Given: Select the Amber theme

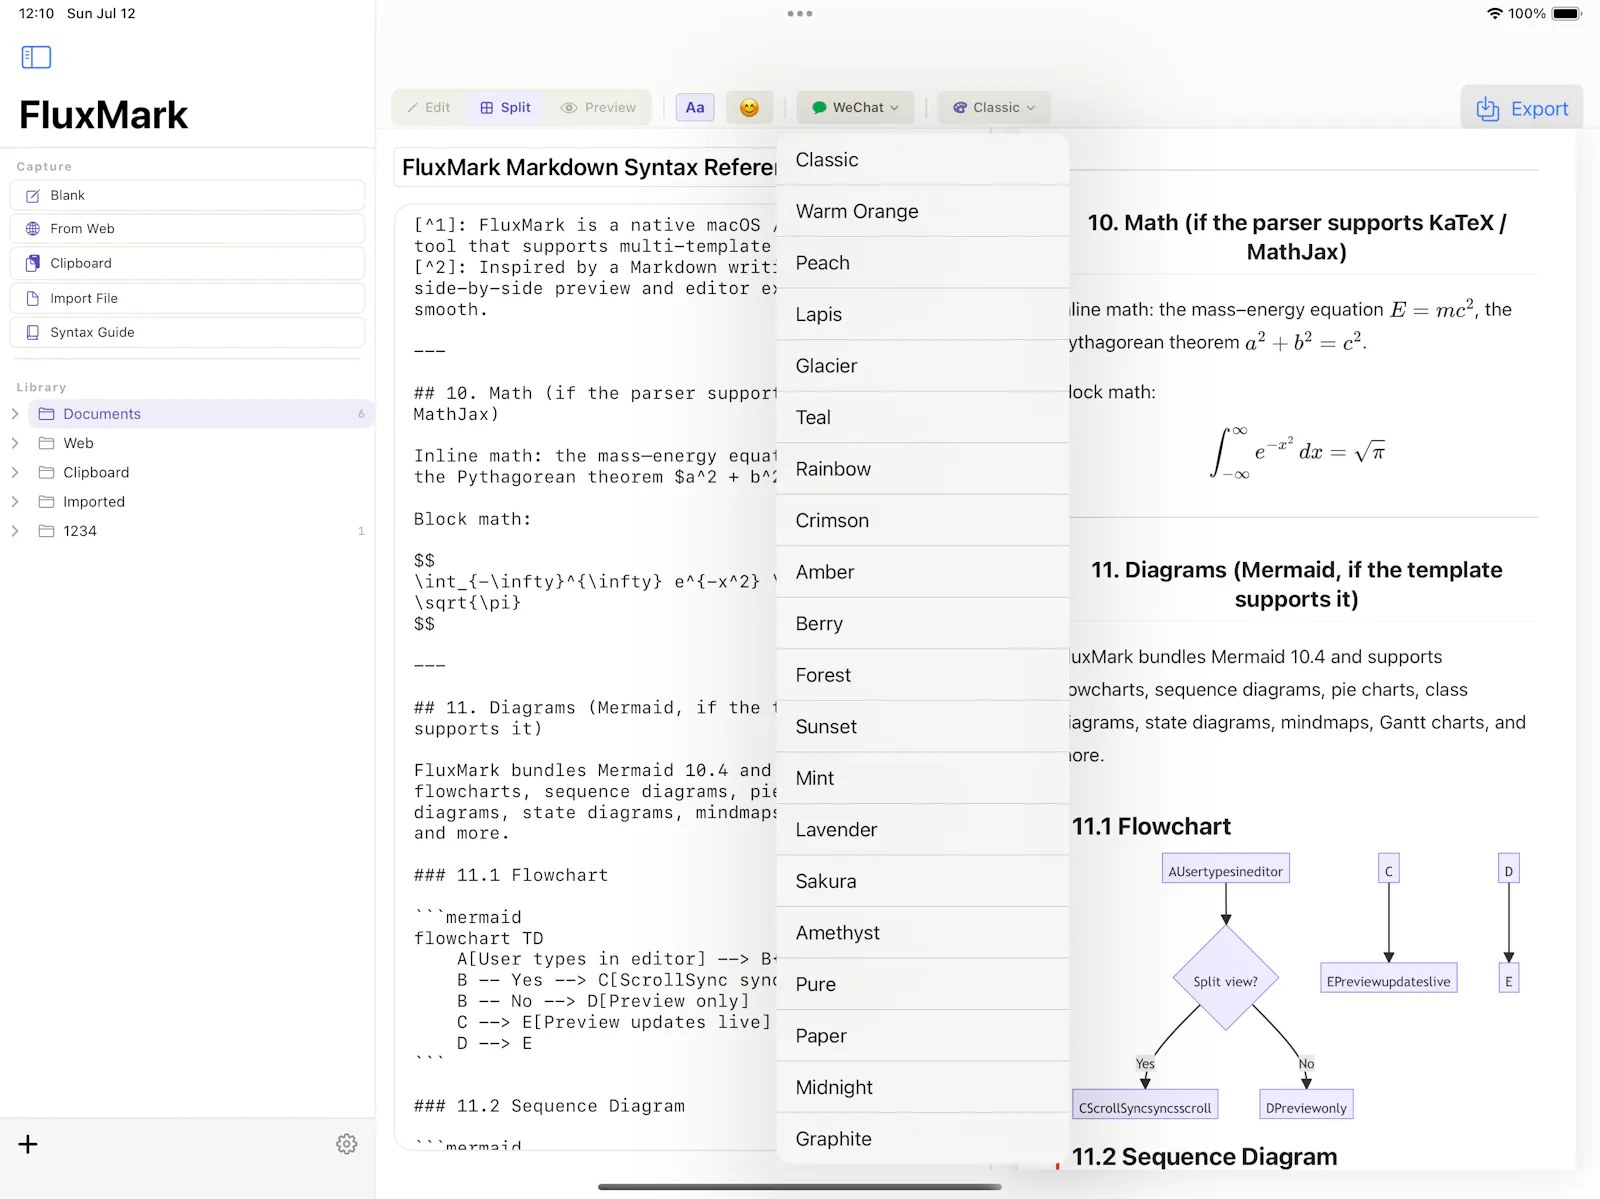Looking at the screenshot, I should point(923,572).
